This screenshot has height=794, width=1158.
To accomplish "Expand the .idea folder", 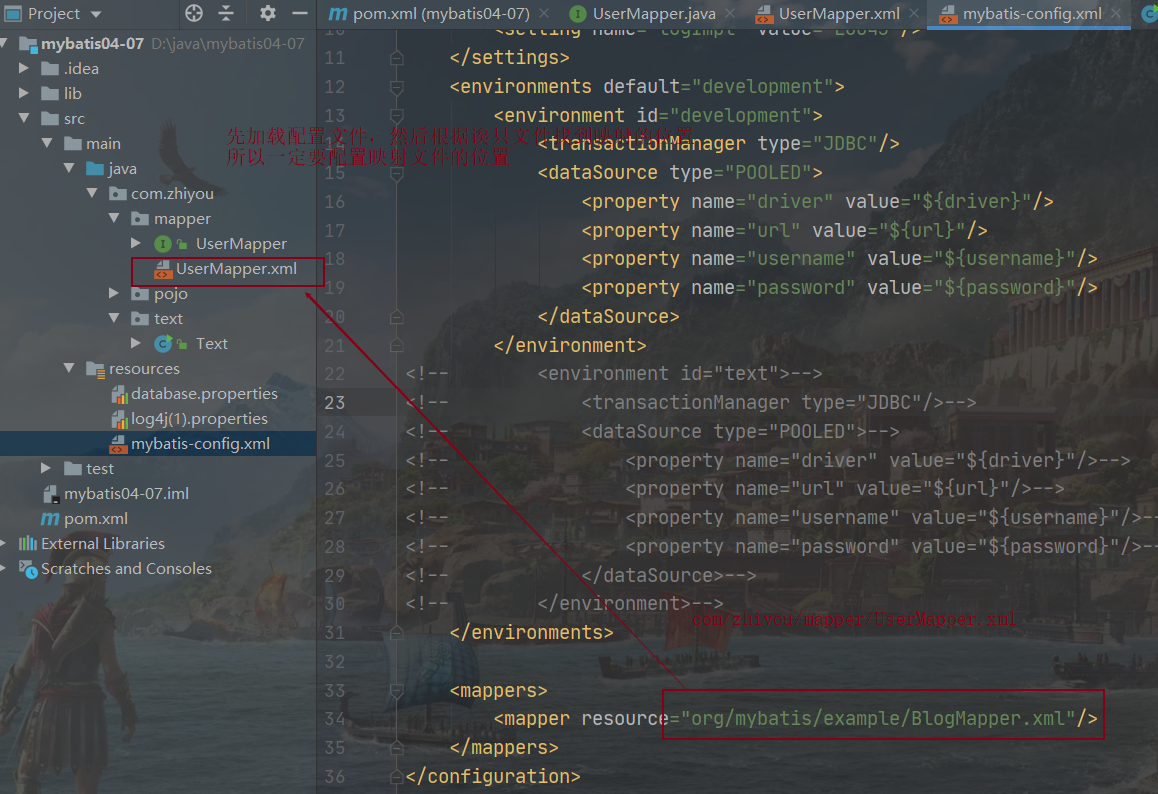I will coord(24,68).
